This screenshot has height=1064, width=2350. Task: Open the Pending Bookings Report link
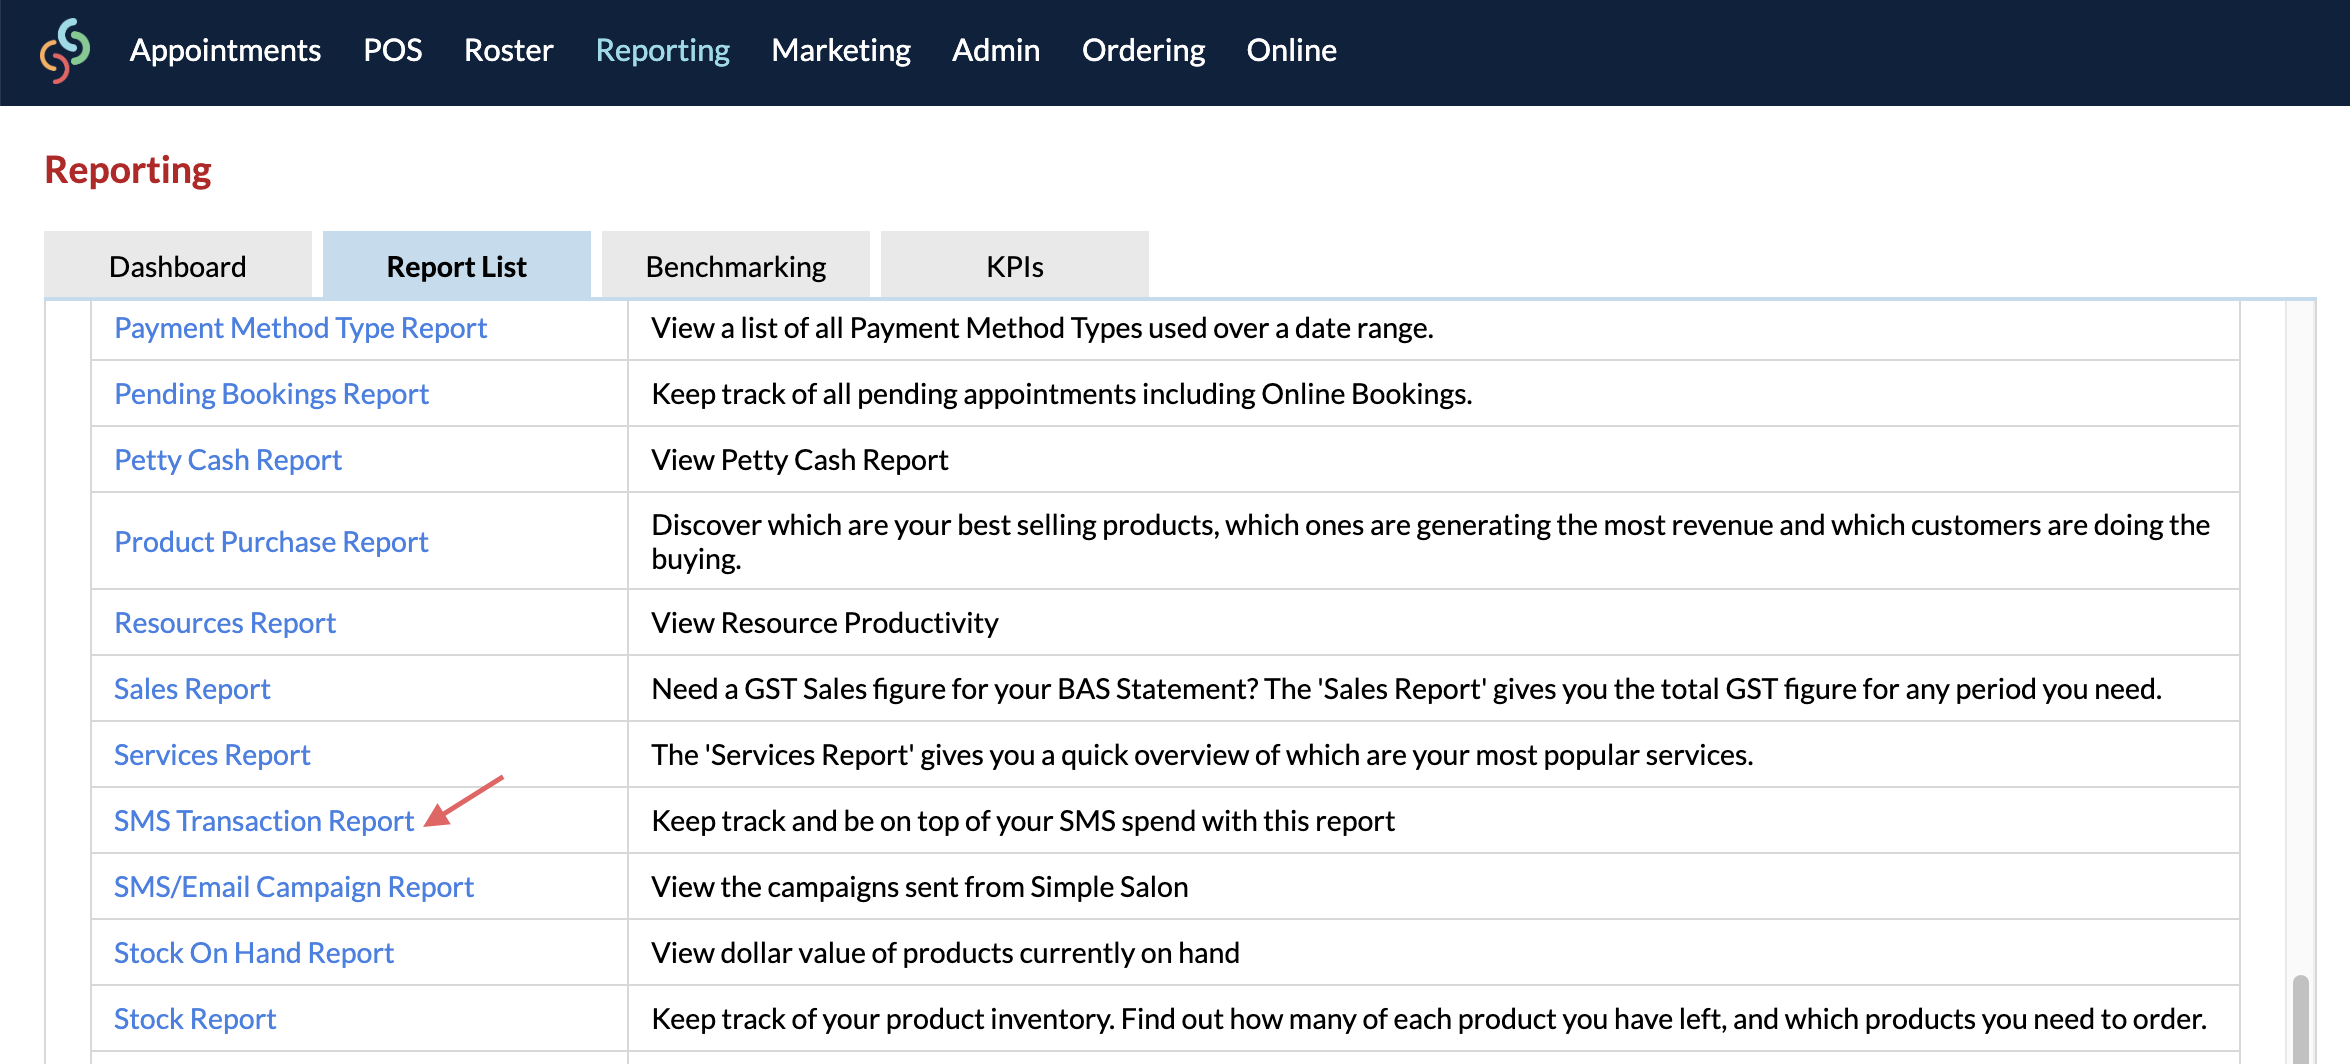tap(271, 394)
